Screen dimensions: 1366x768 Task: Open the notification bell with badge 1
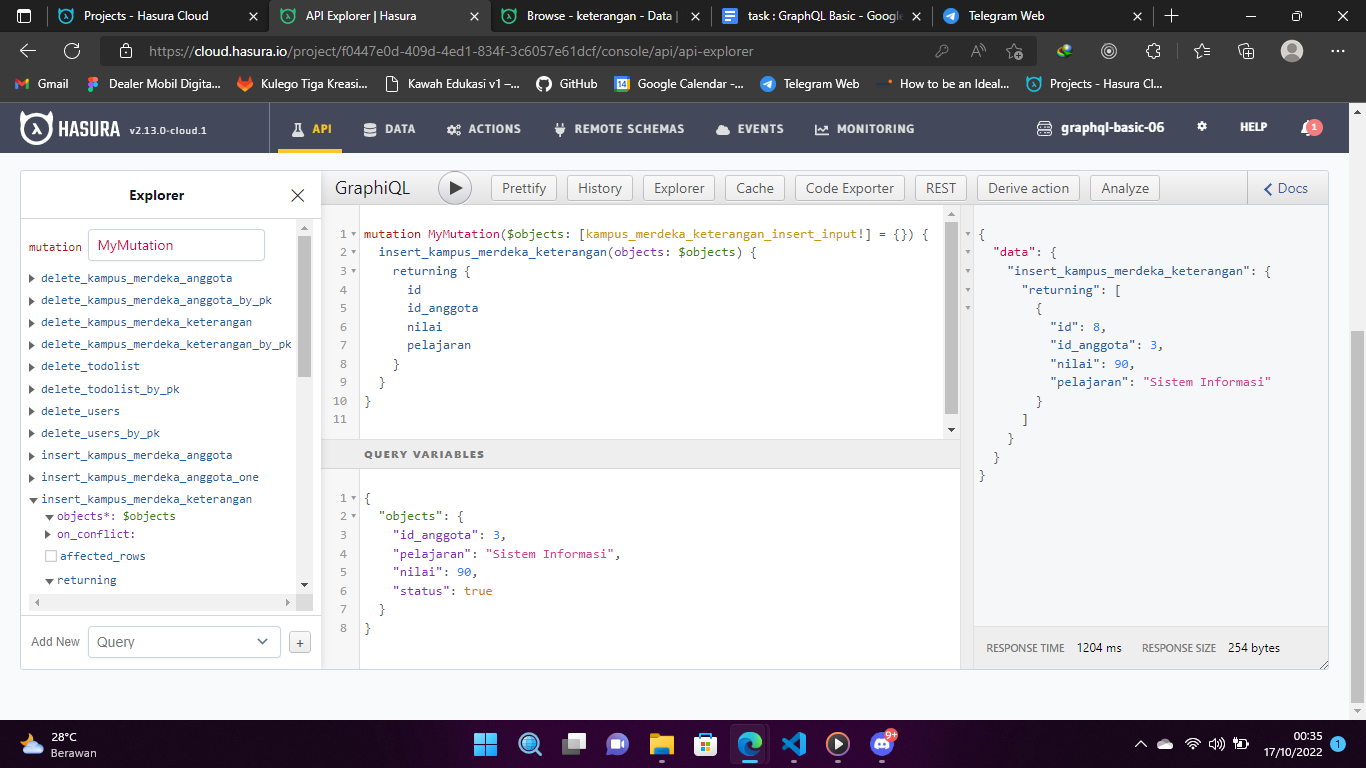point(1310,127)
